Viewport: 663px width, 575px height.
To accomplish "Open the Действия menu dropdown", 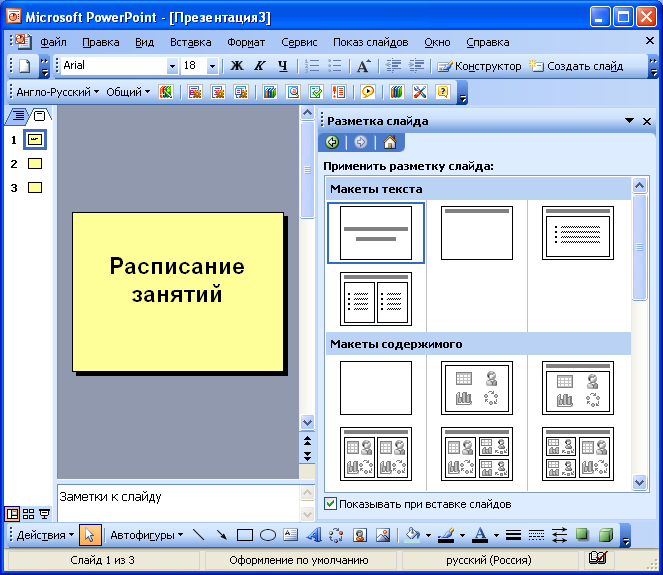I will coord(45,535).
